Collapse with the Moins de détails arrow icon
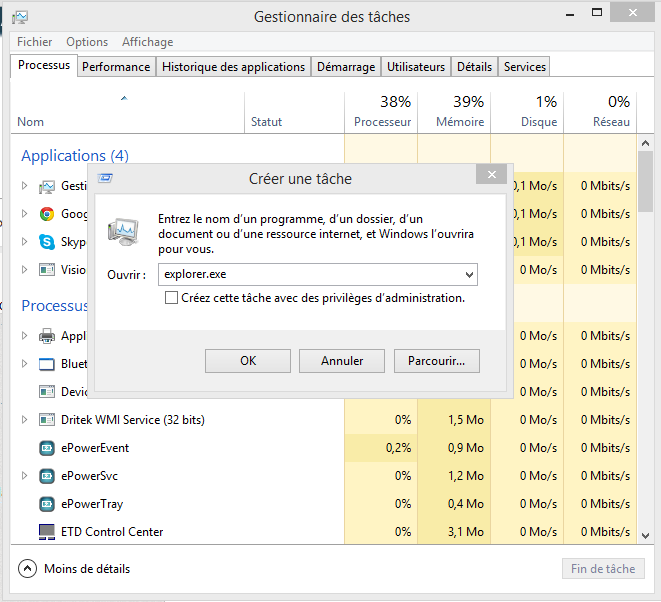This screenshot has height=602, width=661. (27, 569)
